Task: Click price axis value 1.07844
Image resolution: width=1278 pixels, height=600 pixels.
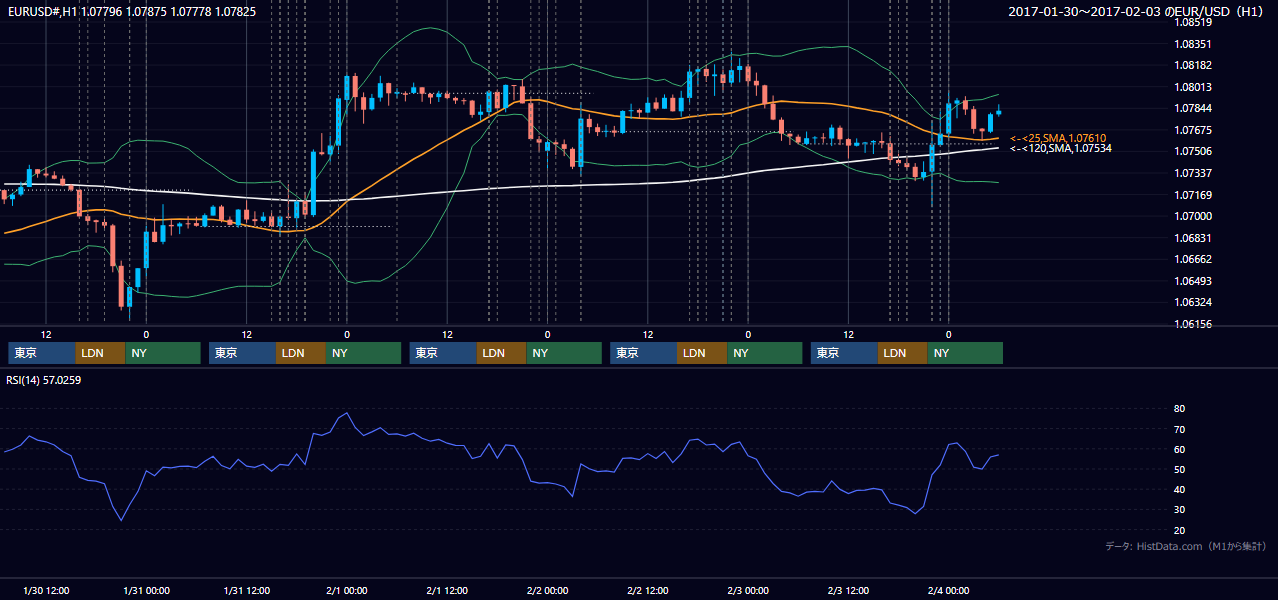Action: point(1193,108)
